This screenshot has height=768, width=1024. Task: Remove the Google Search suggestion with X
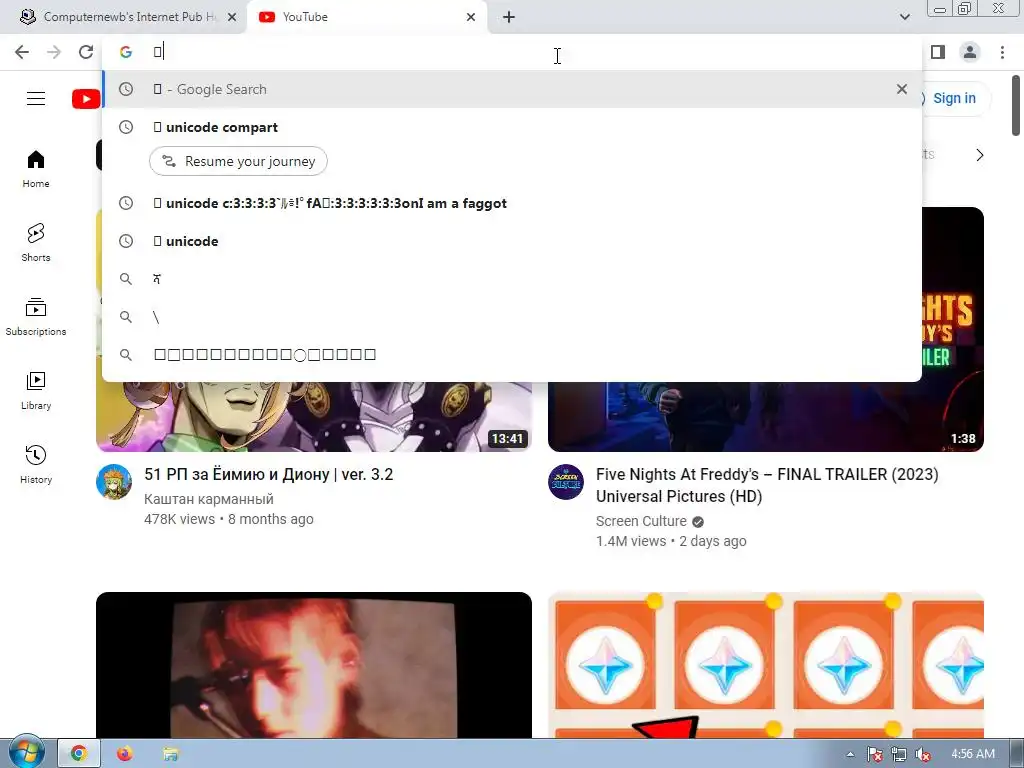(x=902, y=89)
